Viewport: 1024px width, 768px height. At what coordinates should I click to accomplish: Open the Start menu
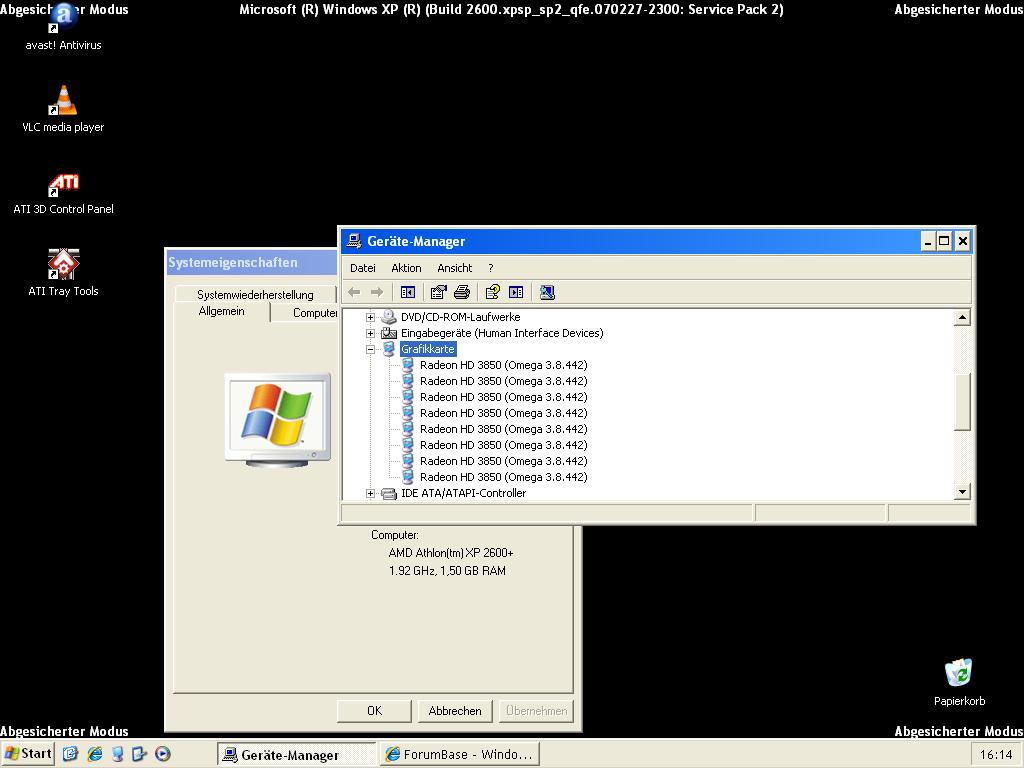[28, 754]
